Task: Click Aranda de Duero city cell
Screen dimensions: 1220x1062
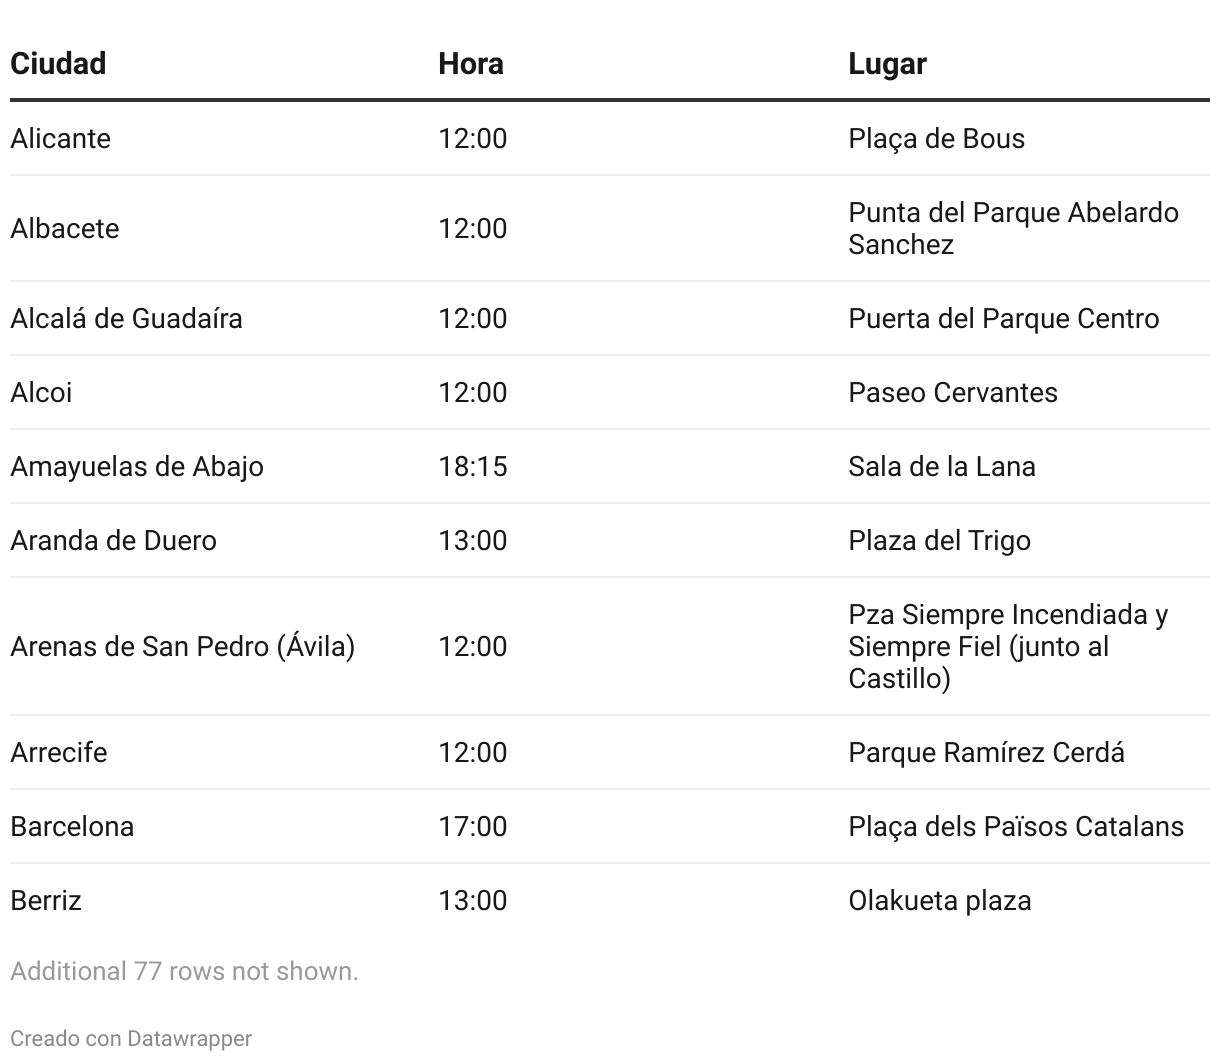Action: [x=113, y=540]
